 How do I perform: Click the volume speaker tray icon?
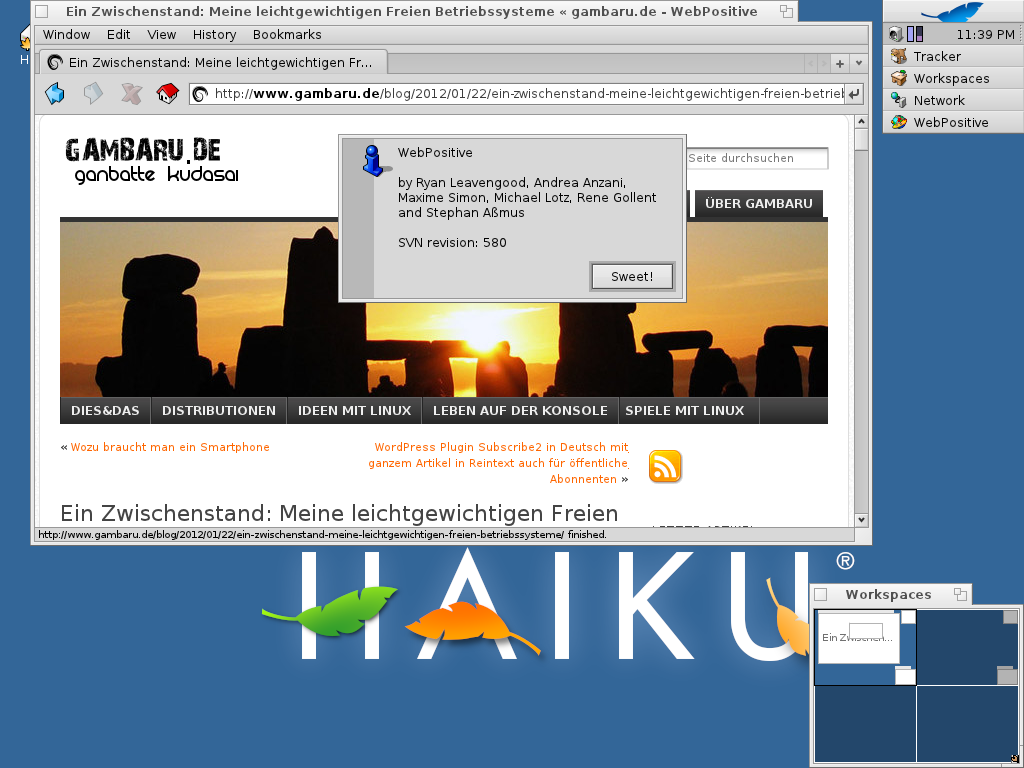click(x=896, y=34)
